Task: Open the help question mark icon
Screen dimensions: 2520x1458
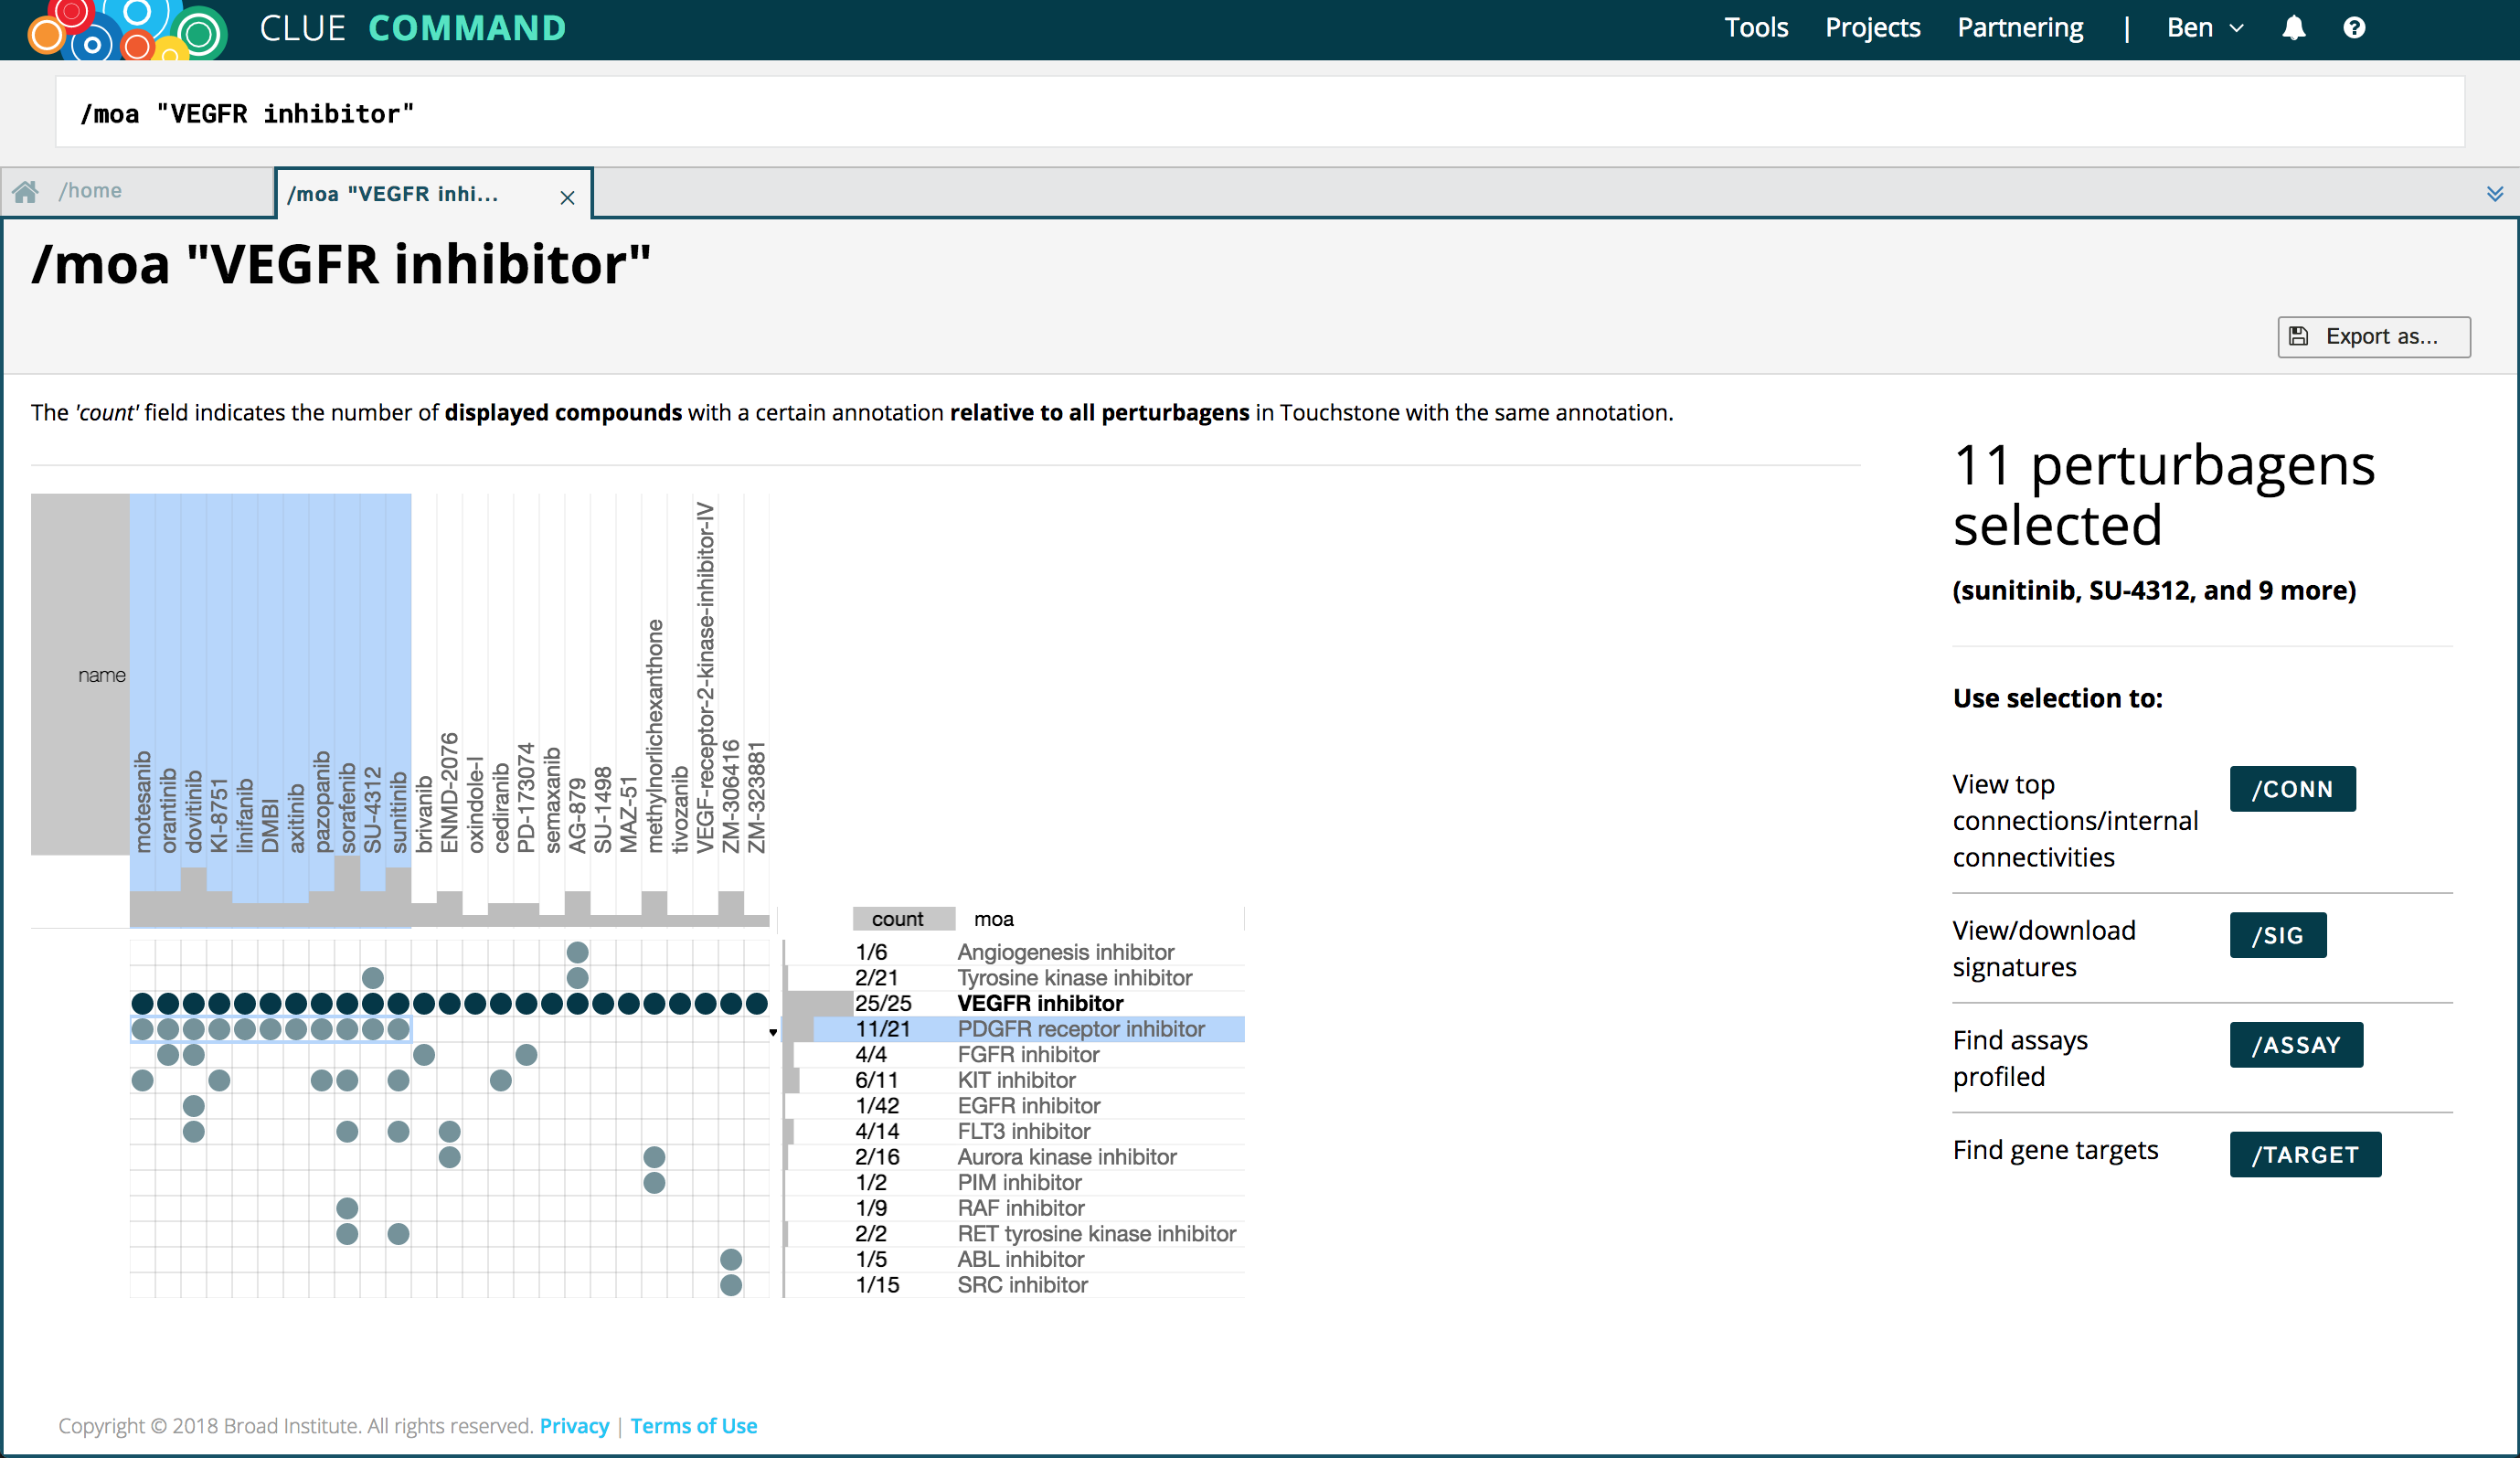Action: click(2354, 28)
